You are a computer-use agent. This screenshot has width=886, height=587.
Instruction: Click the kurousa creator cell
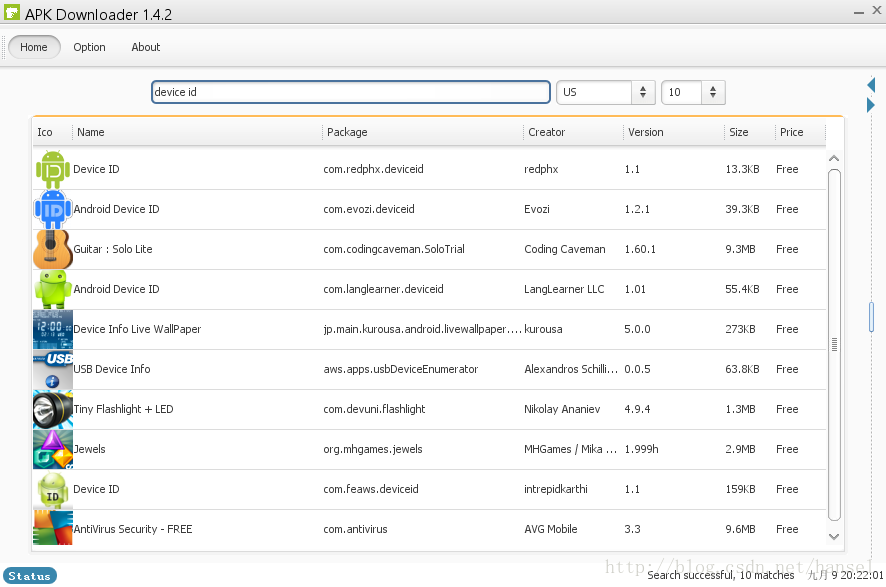(x=543, y=329)
